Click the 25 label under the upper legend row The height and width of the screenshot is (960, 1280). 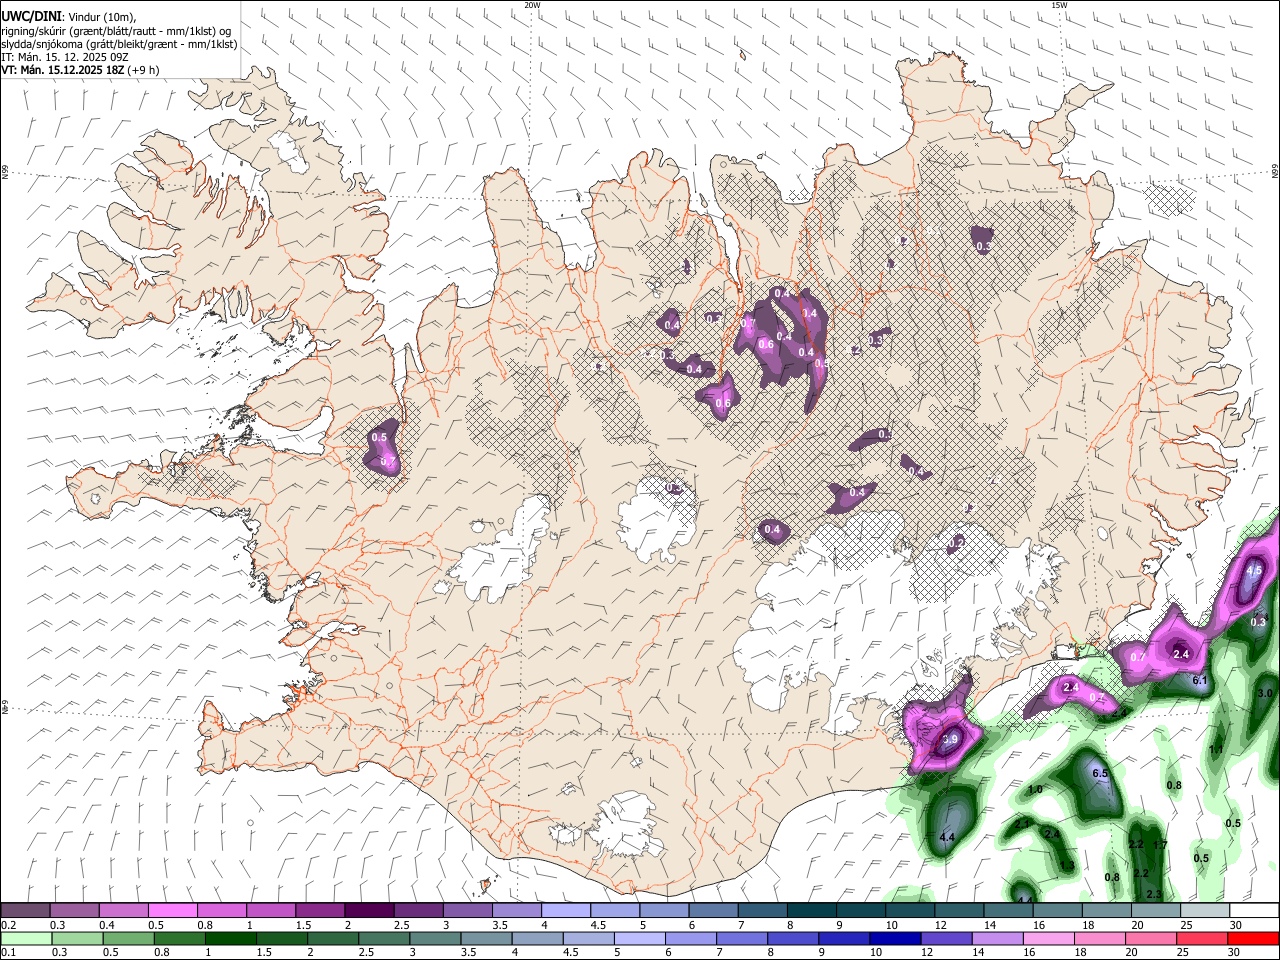pyautogui.click(x=1186, y=925)
